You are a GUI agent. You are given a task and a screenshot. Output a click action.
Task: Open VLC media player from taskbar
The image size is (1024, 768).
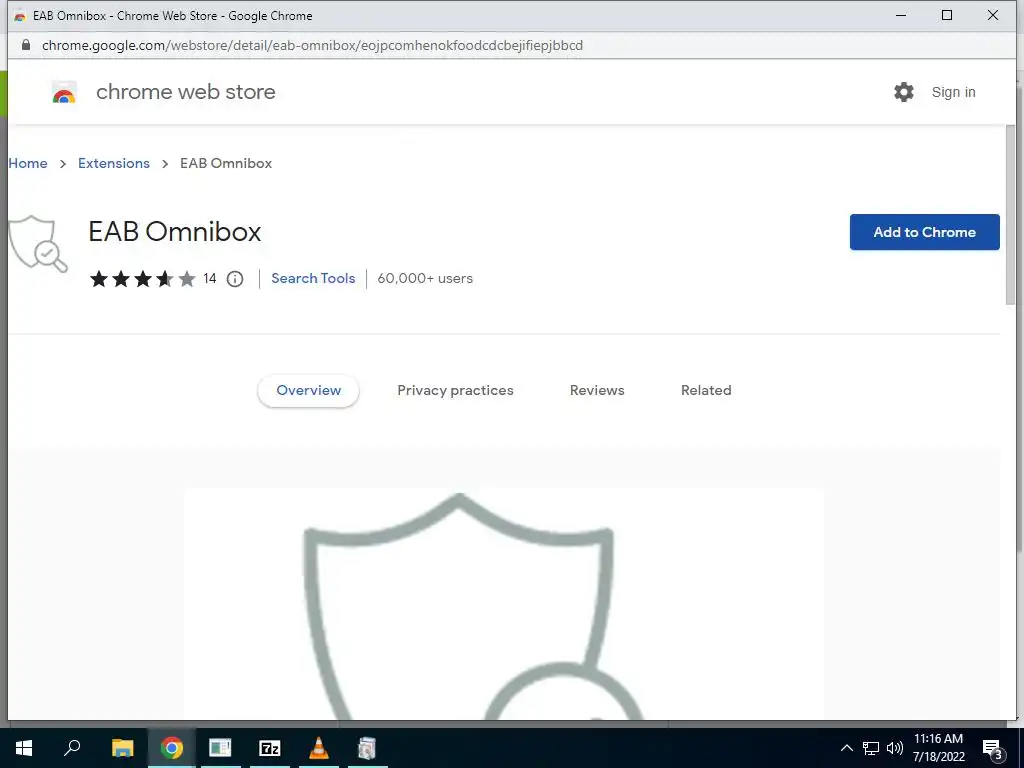(319, 748)
